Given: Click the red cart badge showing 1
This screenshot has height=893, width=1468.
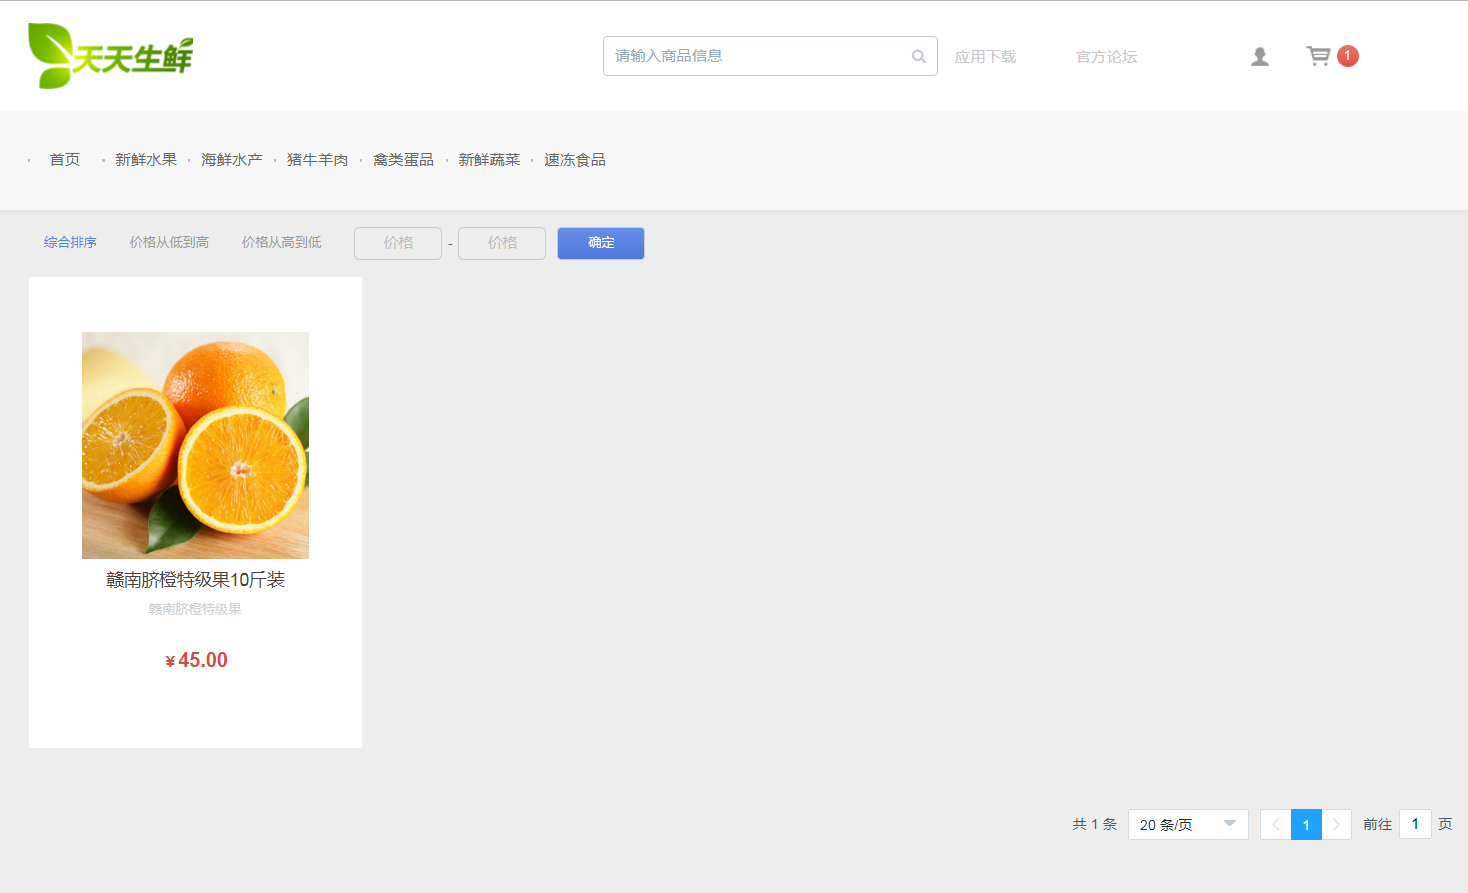Looking at the screenshot, I should pyautogui.click(x=1348, y=56).
